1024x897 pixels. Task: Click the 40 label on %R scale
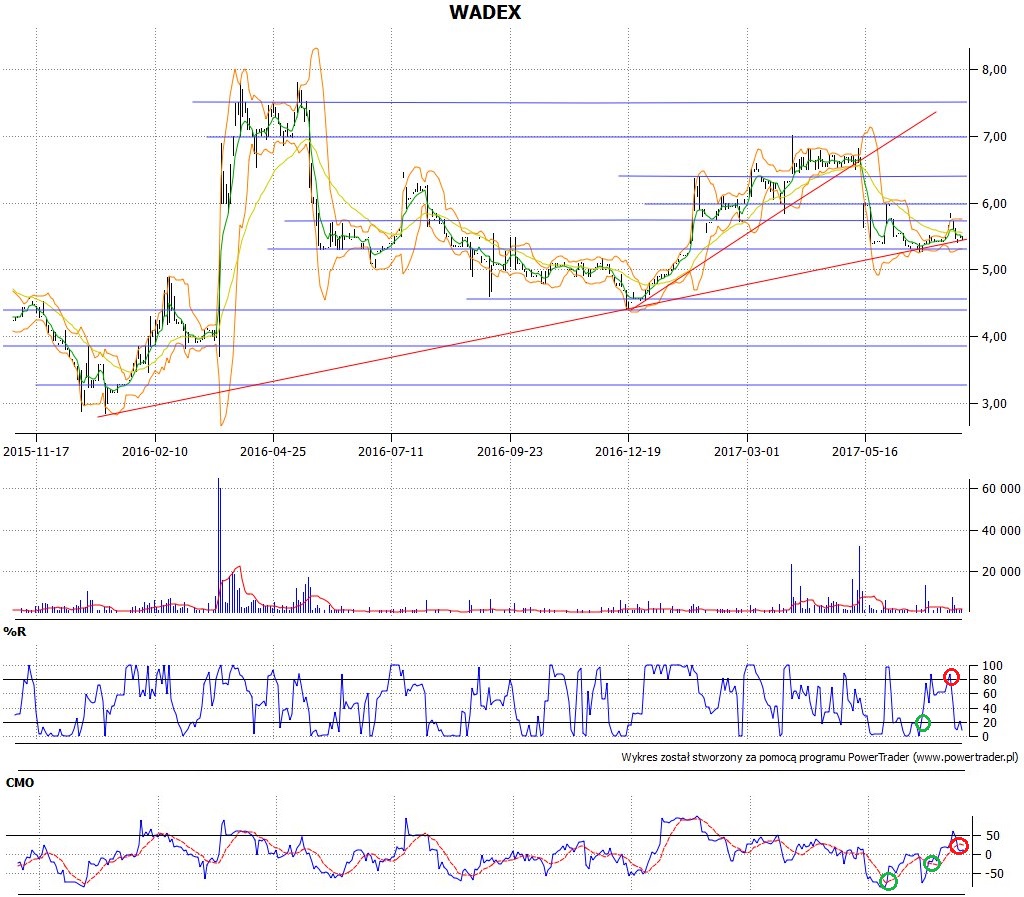coord(989,708)
